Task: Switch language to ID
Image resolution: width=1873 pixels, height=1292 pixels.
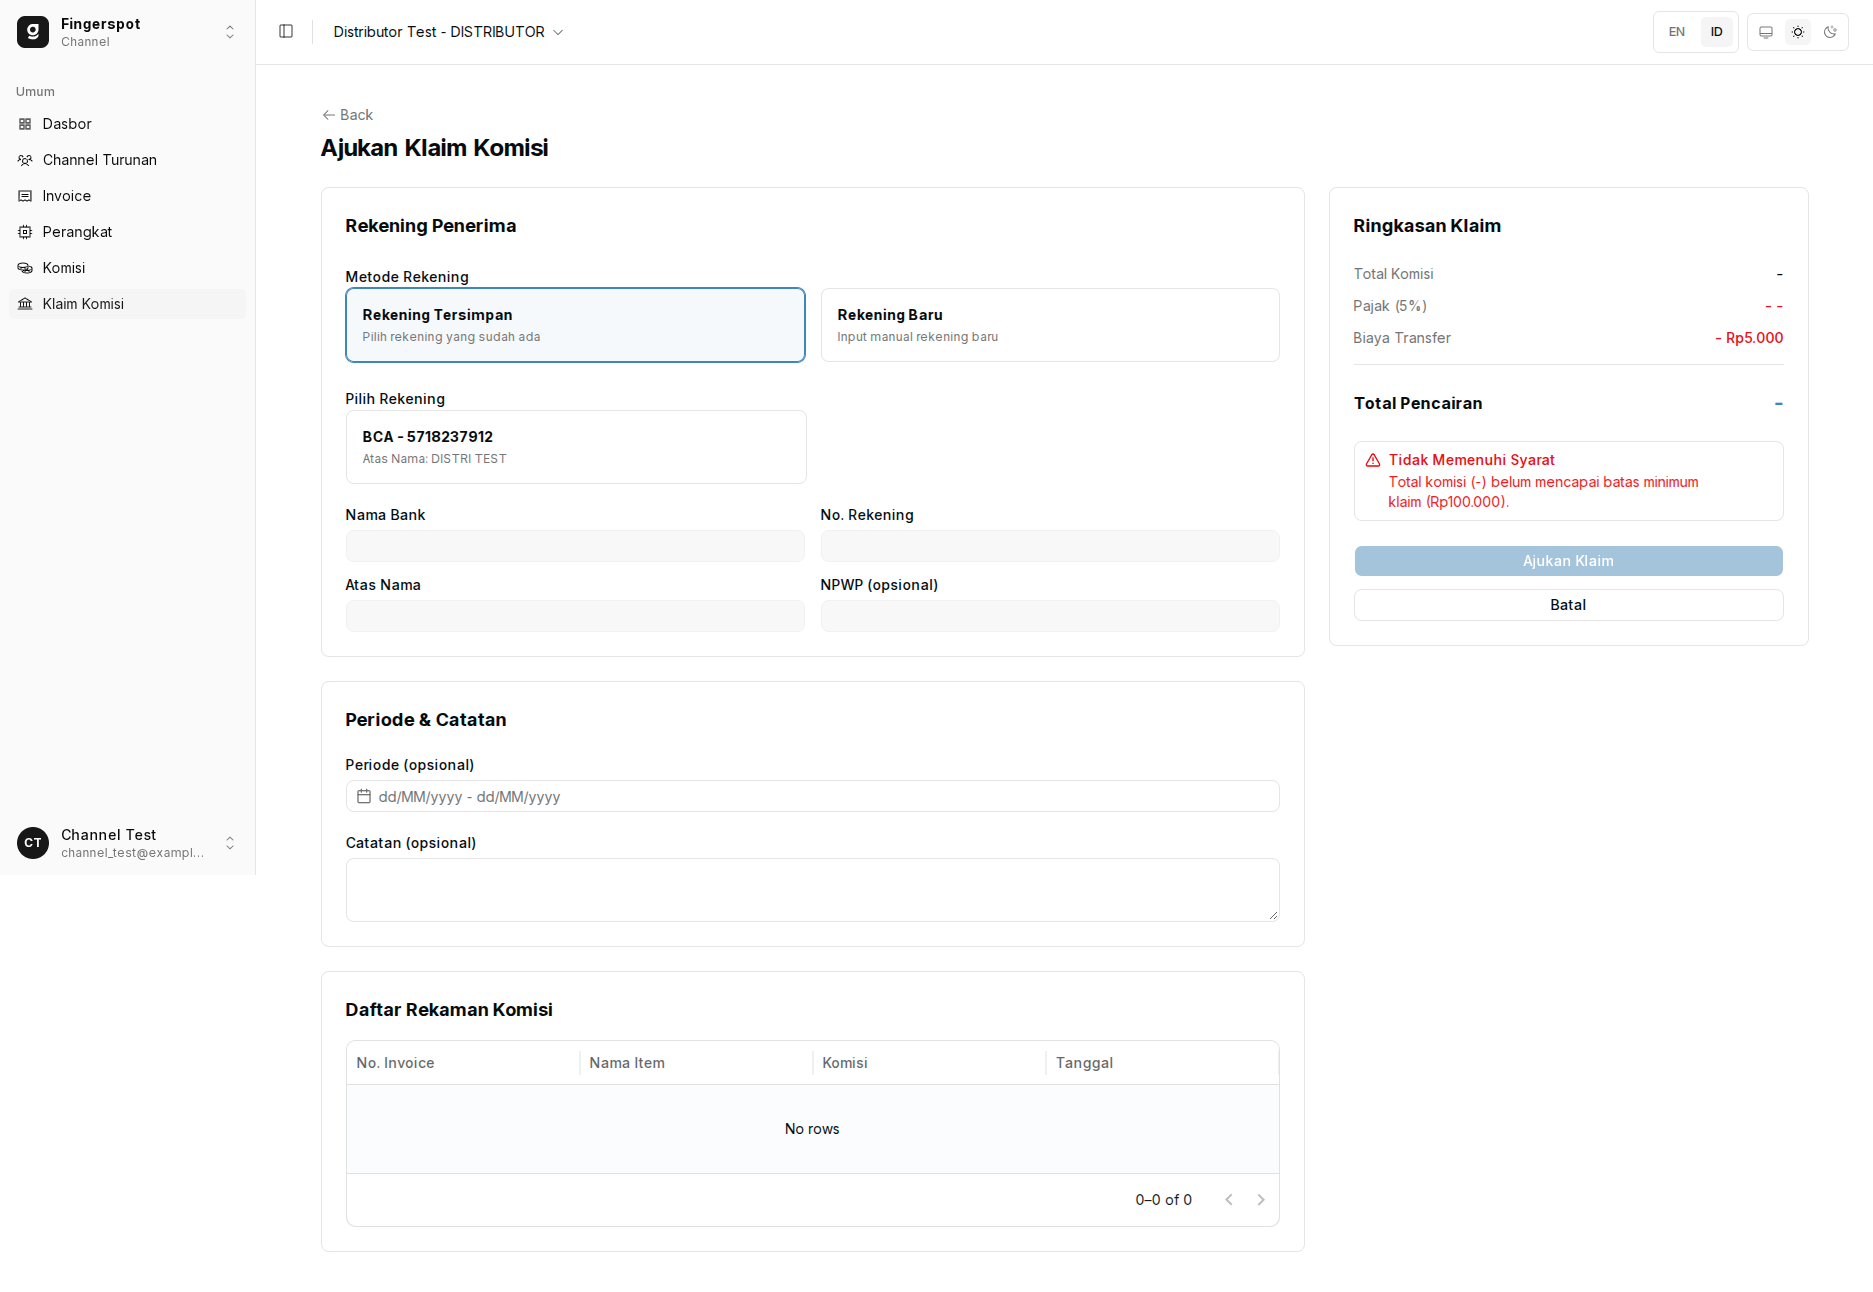Action: (1717, 32)
